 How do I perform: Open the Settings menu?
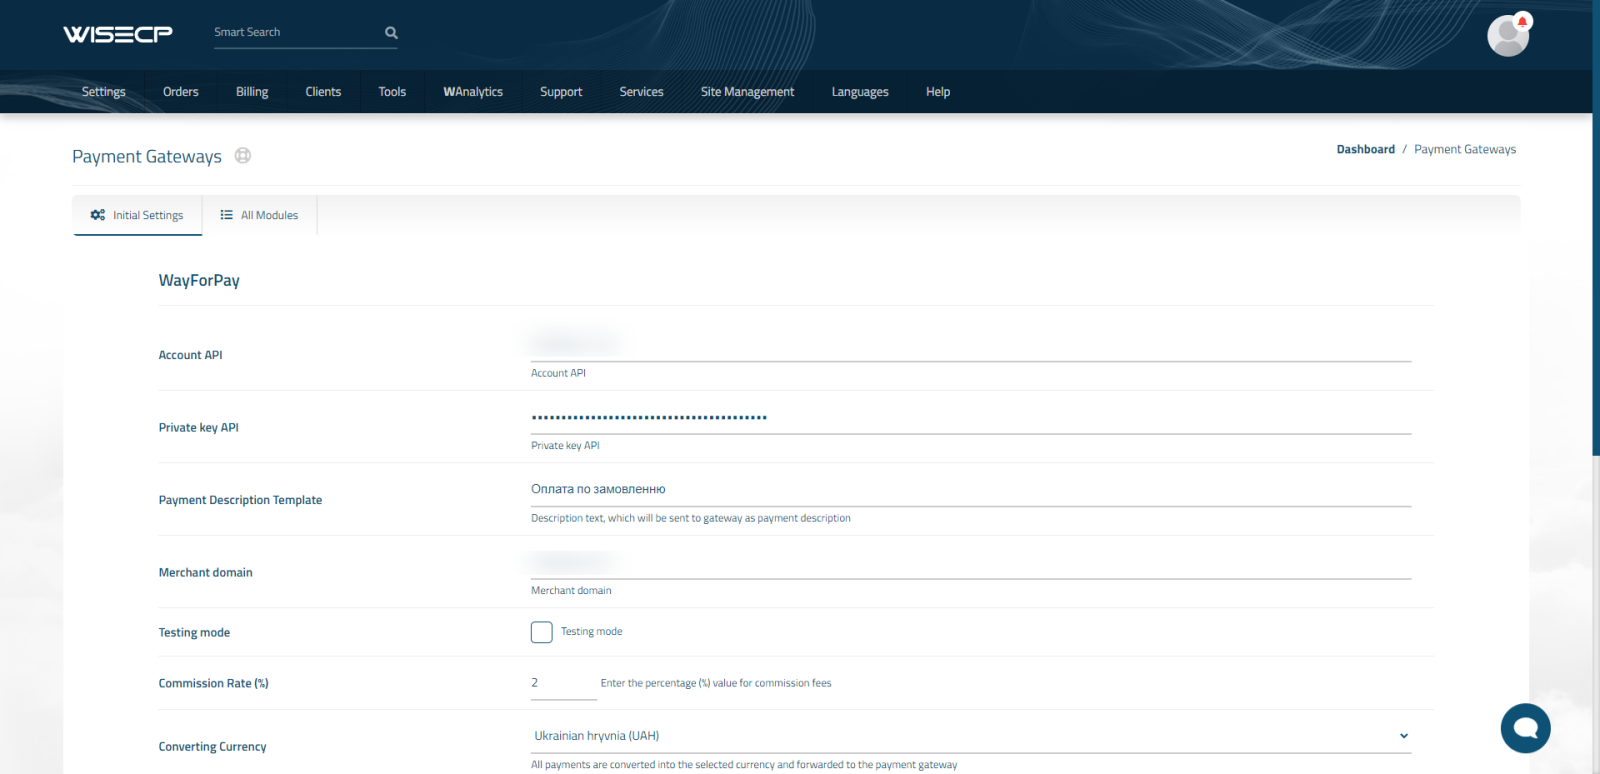[104, 92]
